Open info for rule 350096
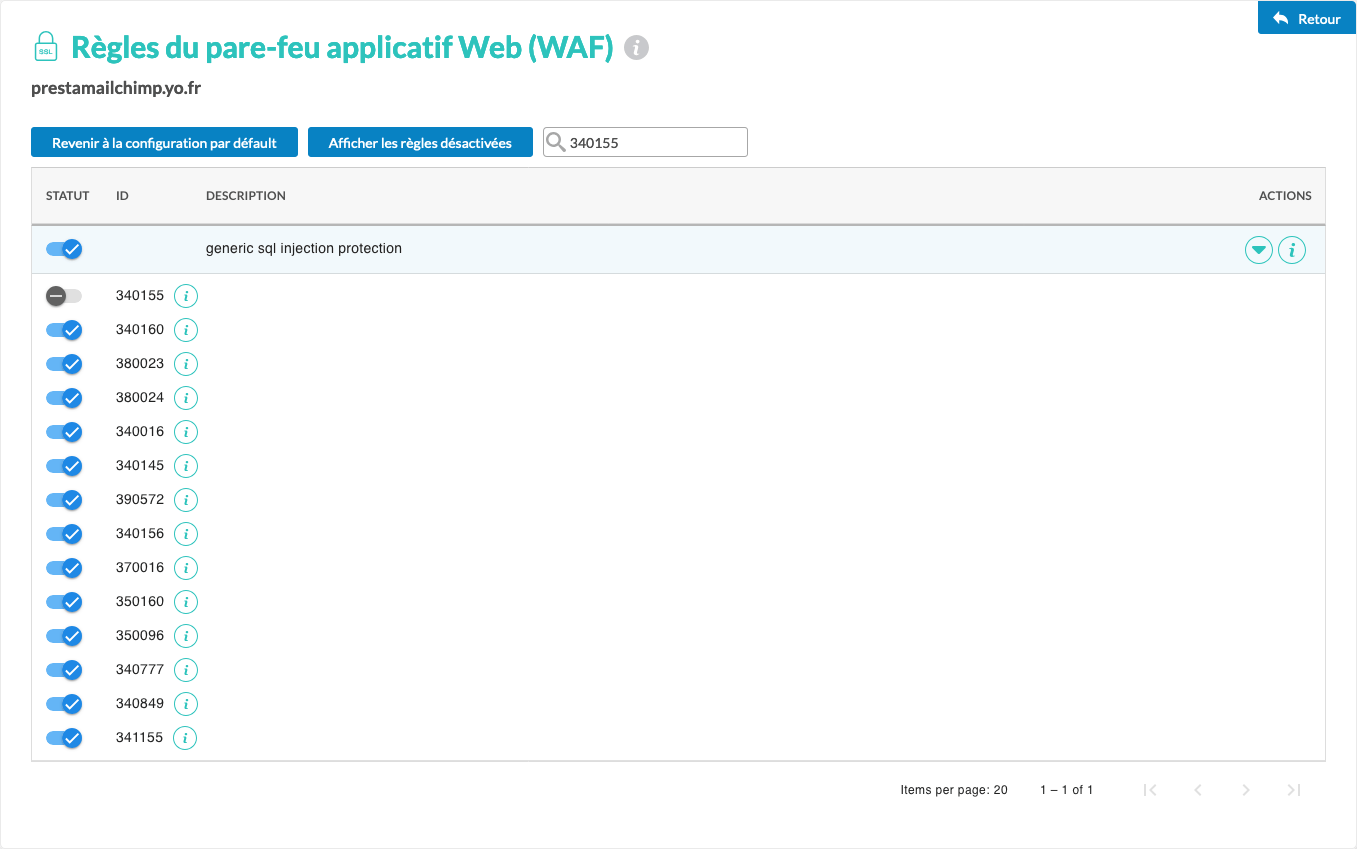The image size is (1357, 849). tap(186, 636)
